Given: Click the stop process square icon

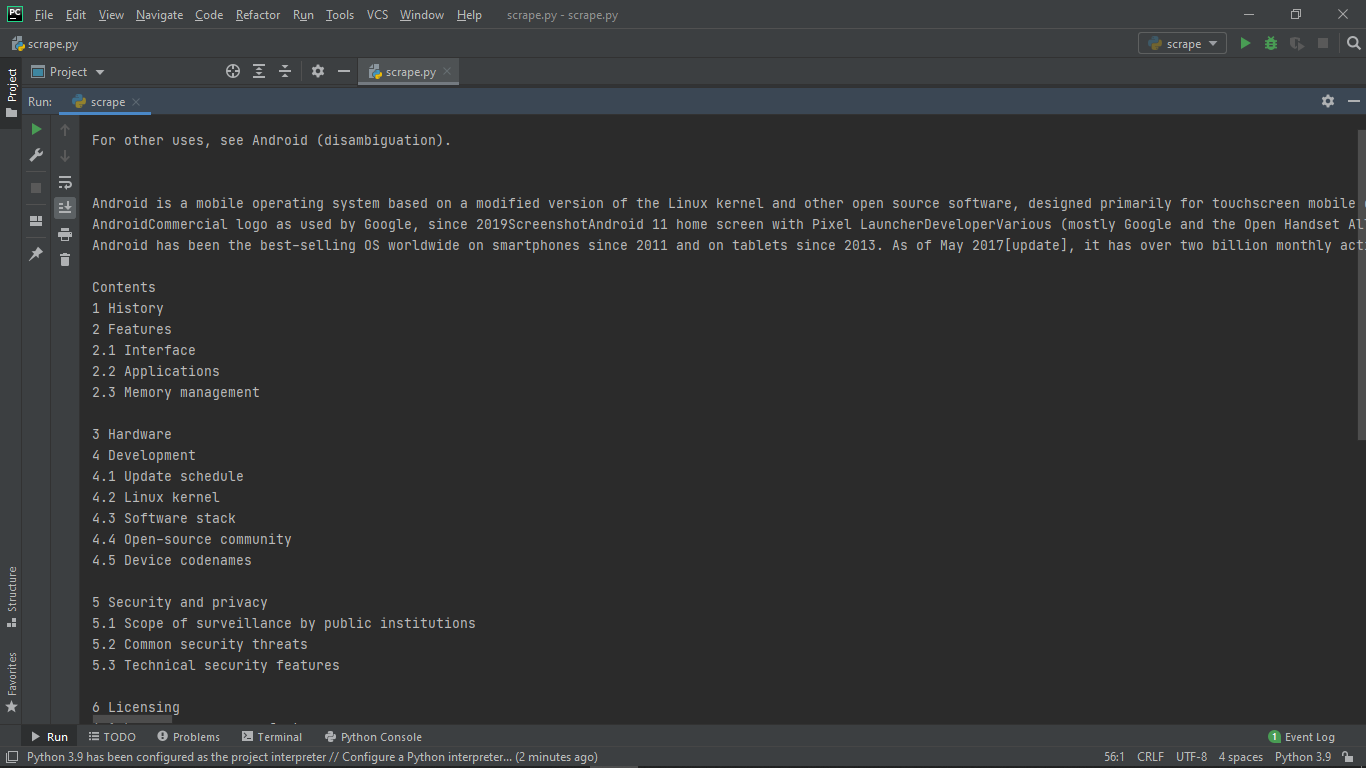Looking at the screenshot, I should [36, 188].
